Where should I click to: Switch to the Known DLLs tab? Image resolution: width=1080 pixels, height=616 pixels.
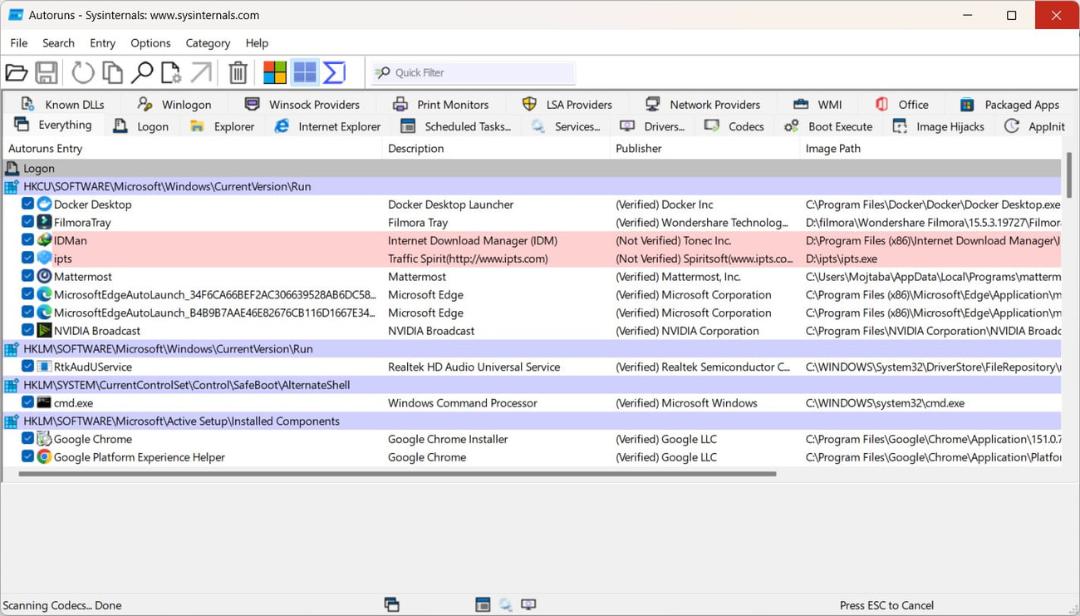coord(63,104)
